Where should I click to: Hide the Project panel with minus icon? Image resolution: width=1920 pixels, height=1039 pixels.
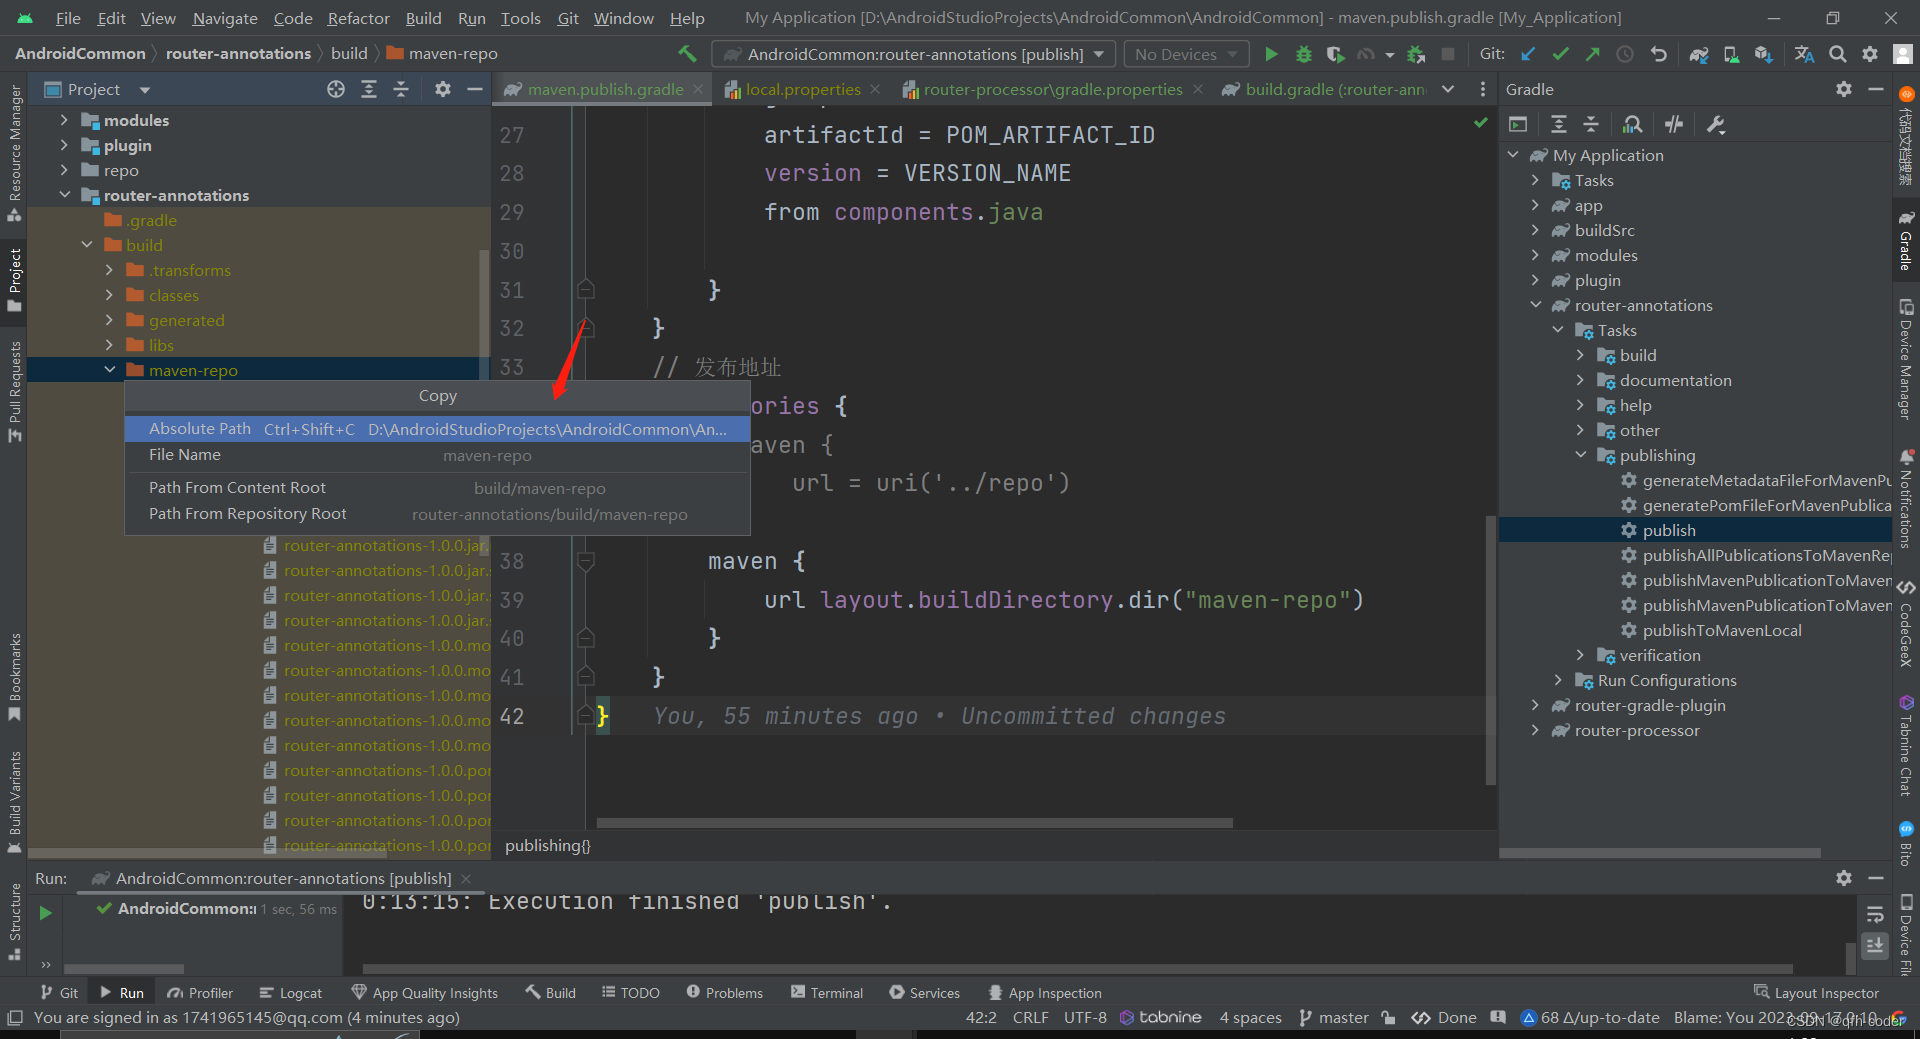(475, 89)
